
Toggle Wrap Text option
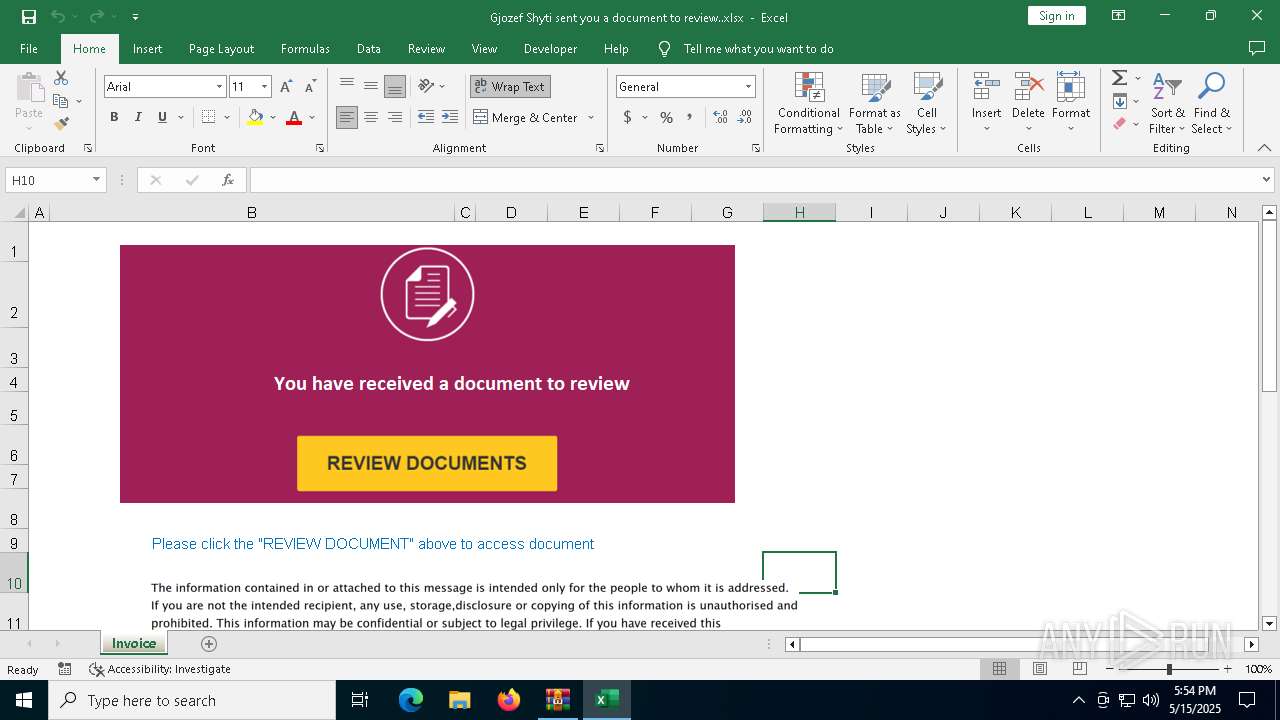click(510, 87)
